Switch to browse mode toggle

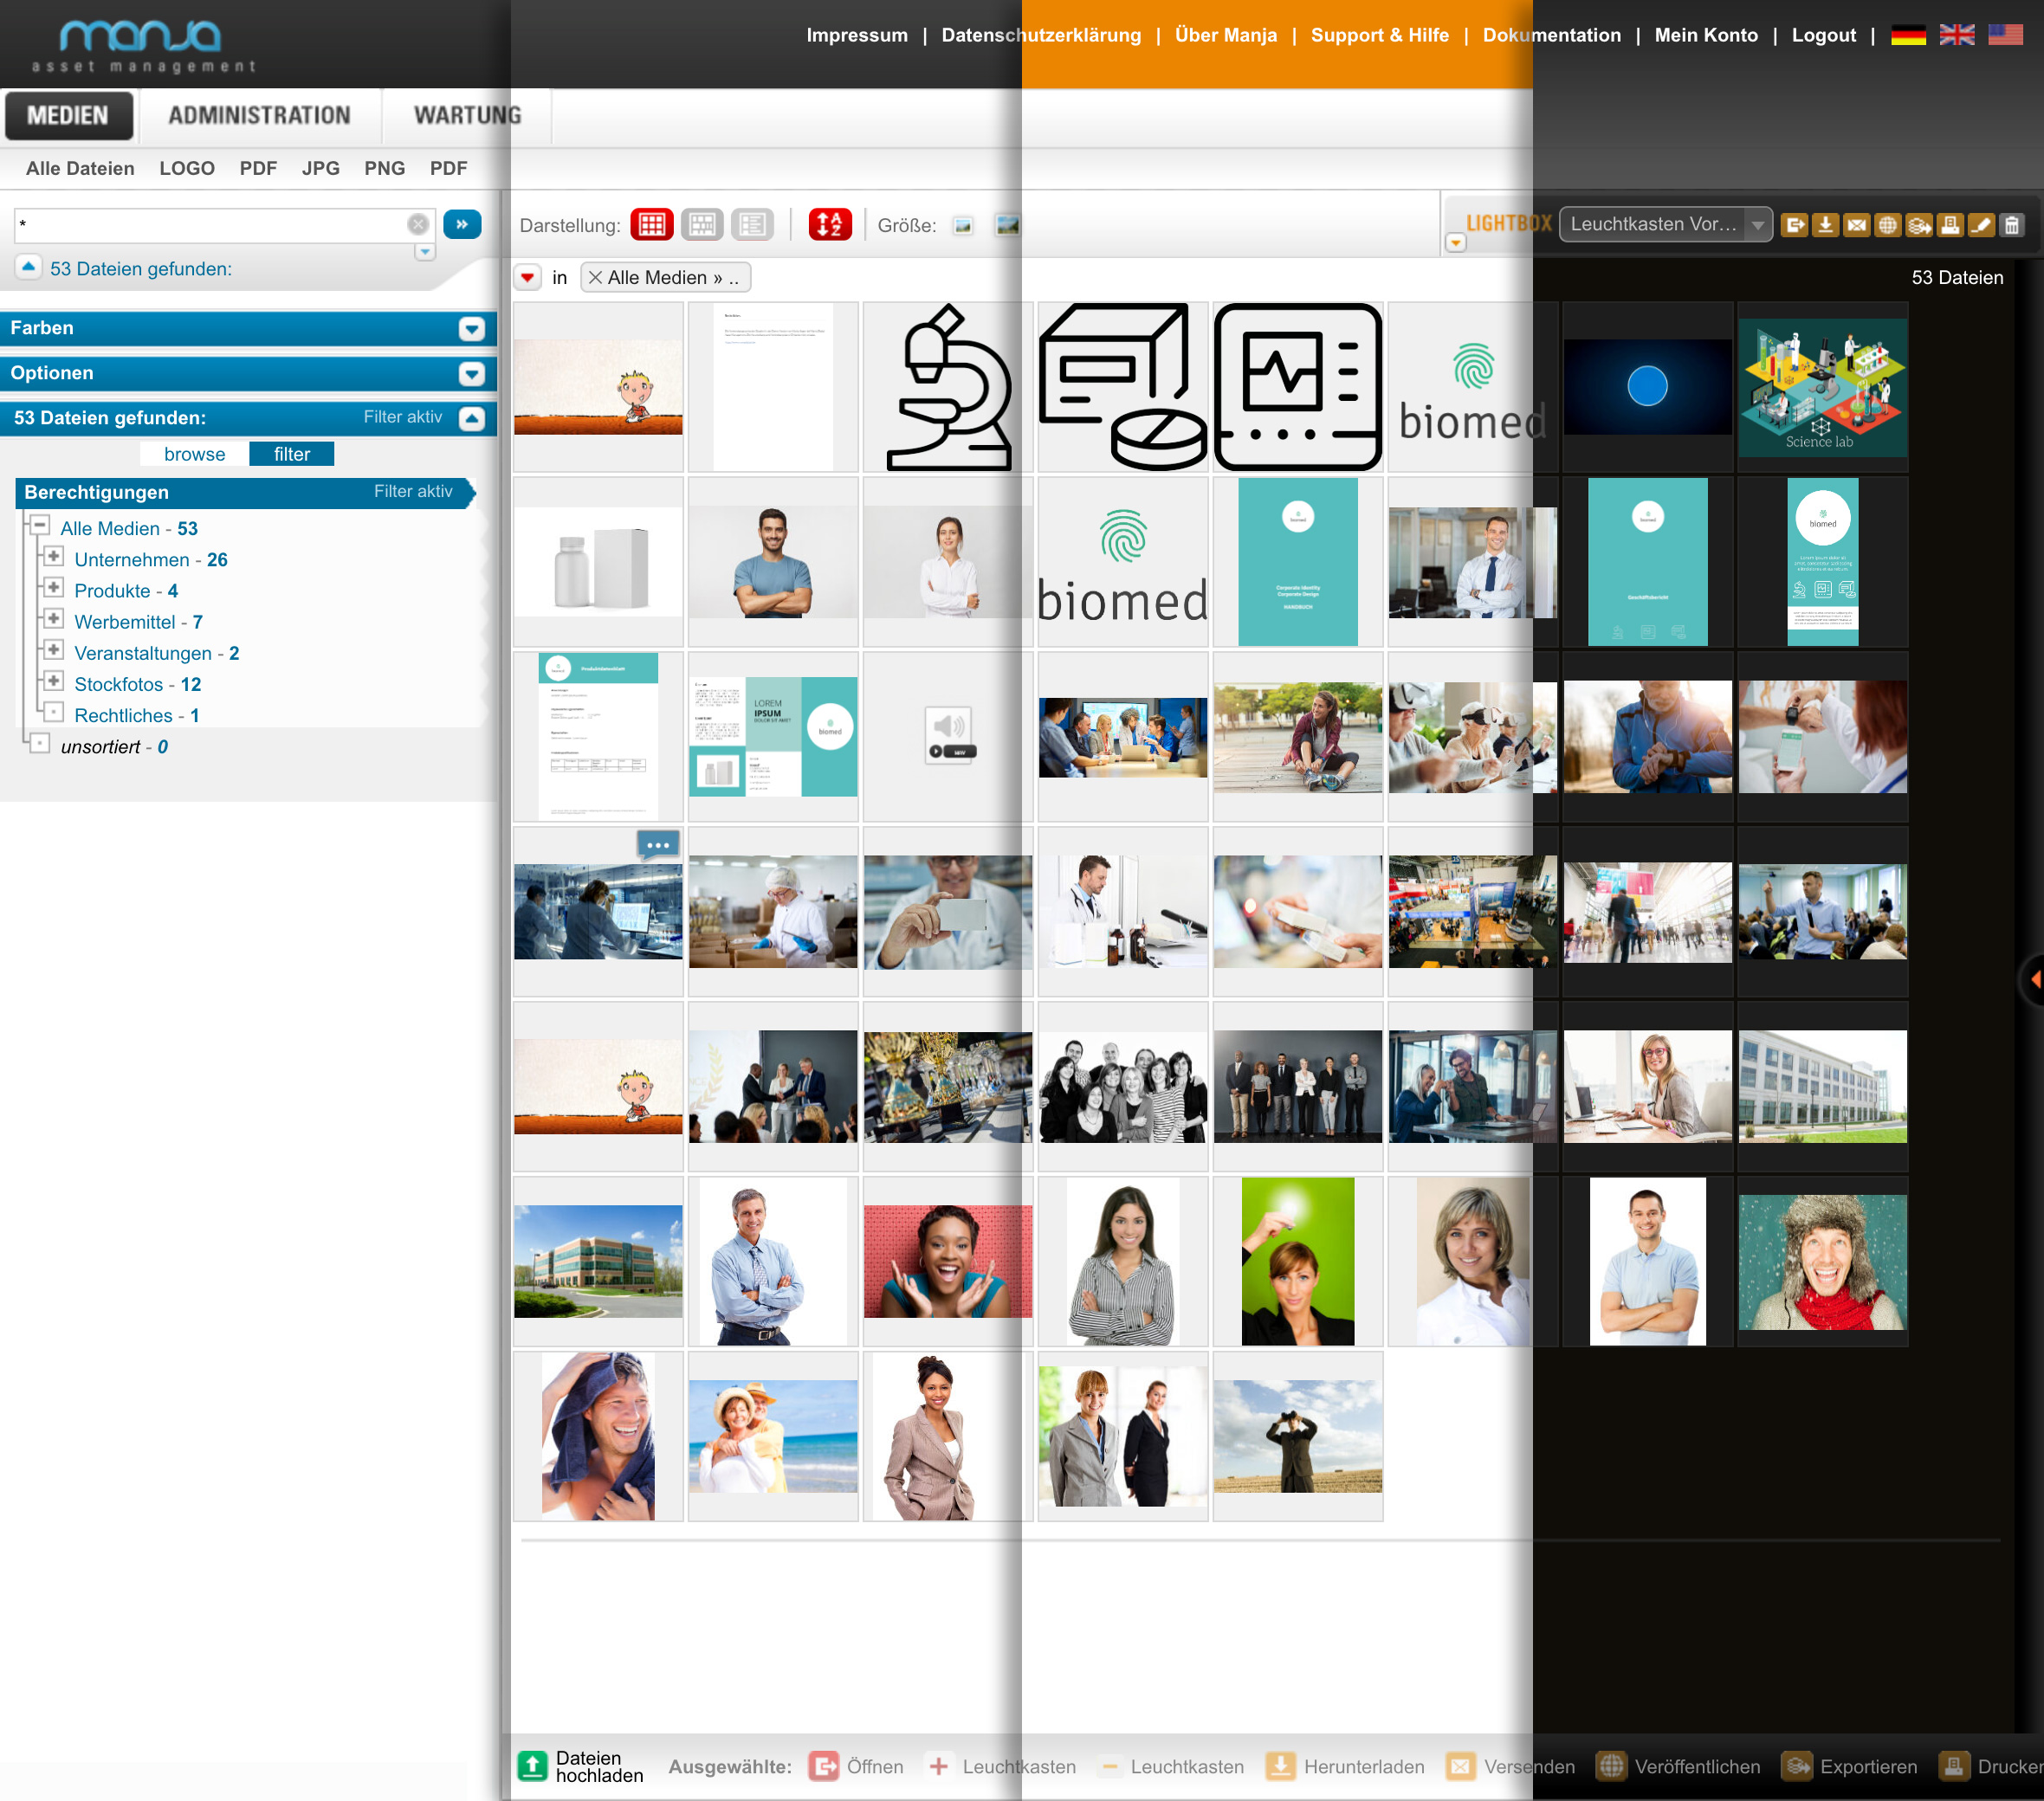194,454
